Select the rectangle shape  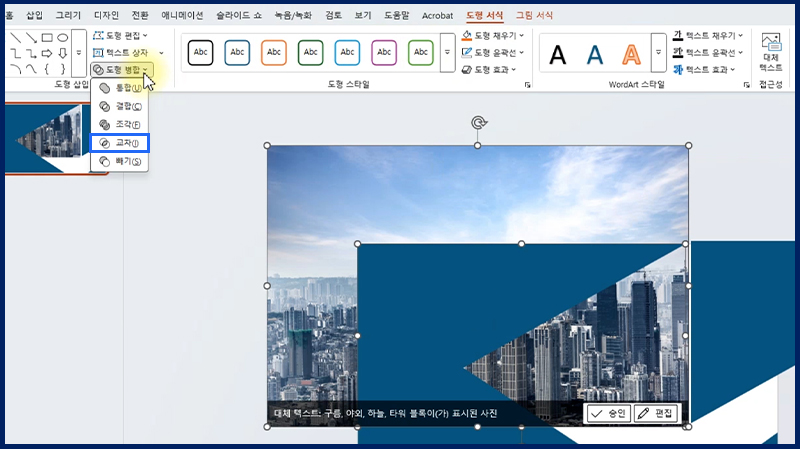[47, 38]
